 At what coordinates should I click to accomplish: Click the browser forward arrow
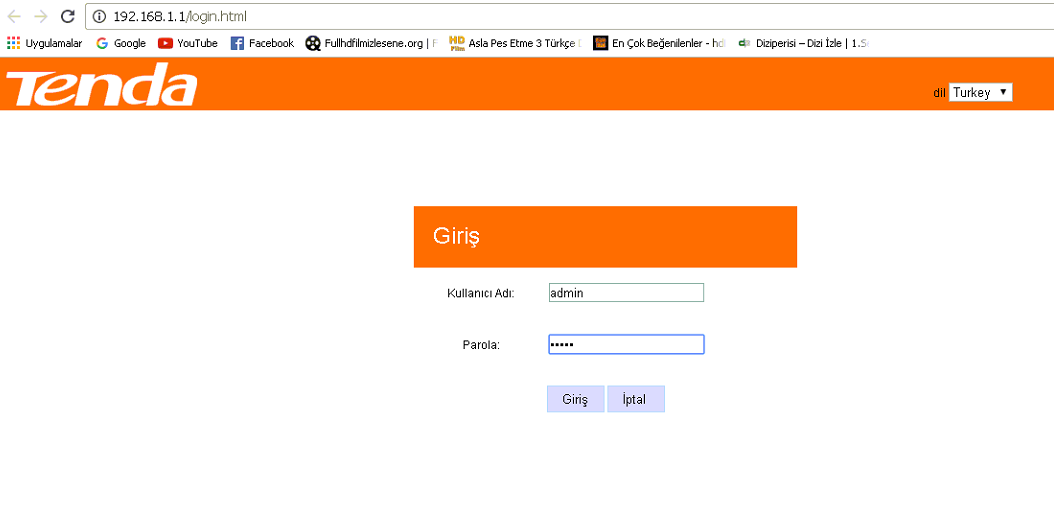(40, 16)
